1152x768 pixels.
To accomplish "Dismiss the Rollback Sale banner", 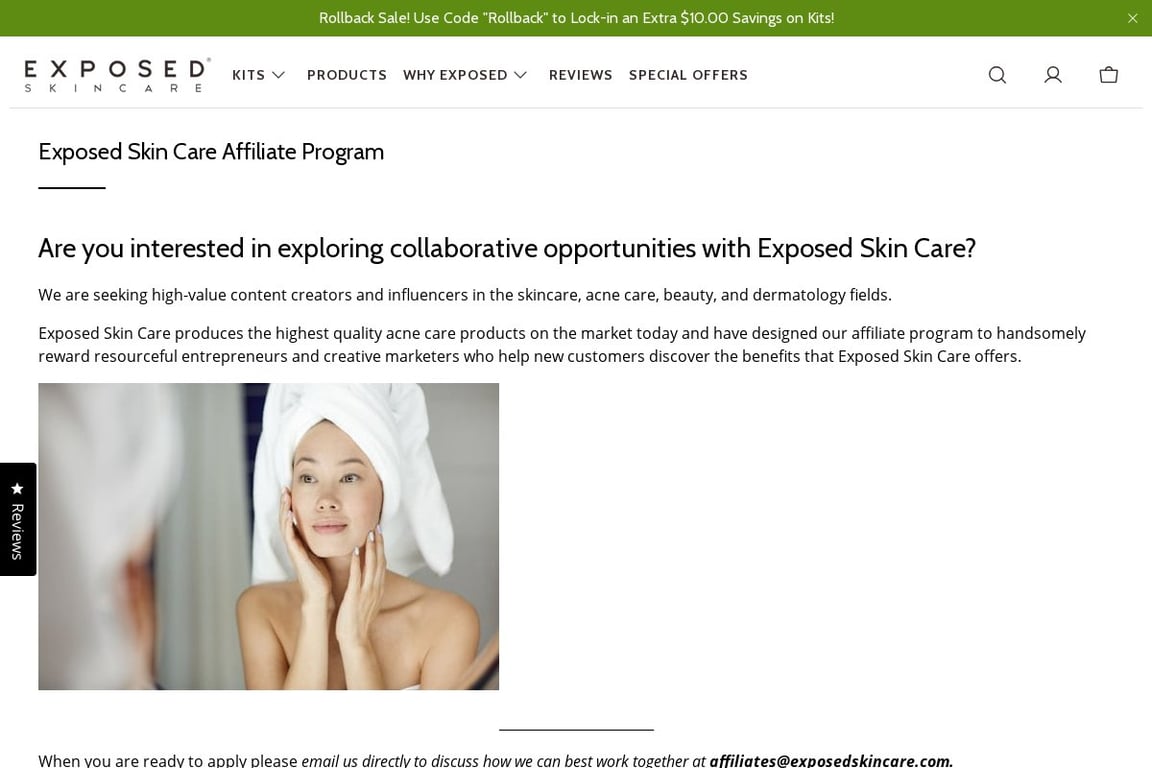I will click(1132, 18).
